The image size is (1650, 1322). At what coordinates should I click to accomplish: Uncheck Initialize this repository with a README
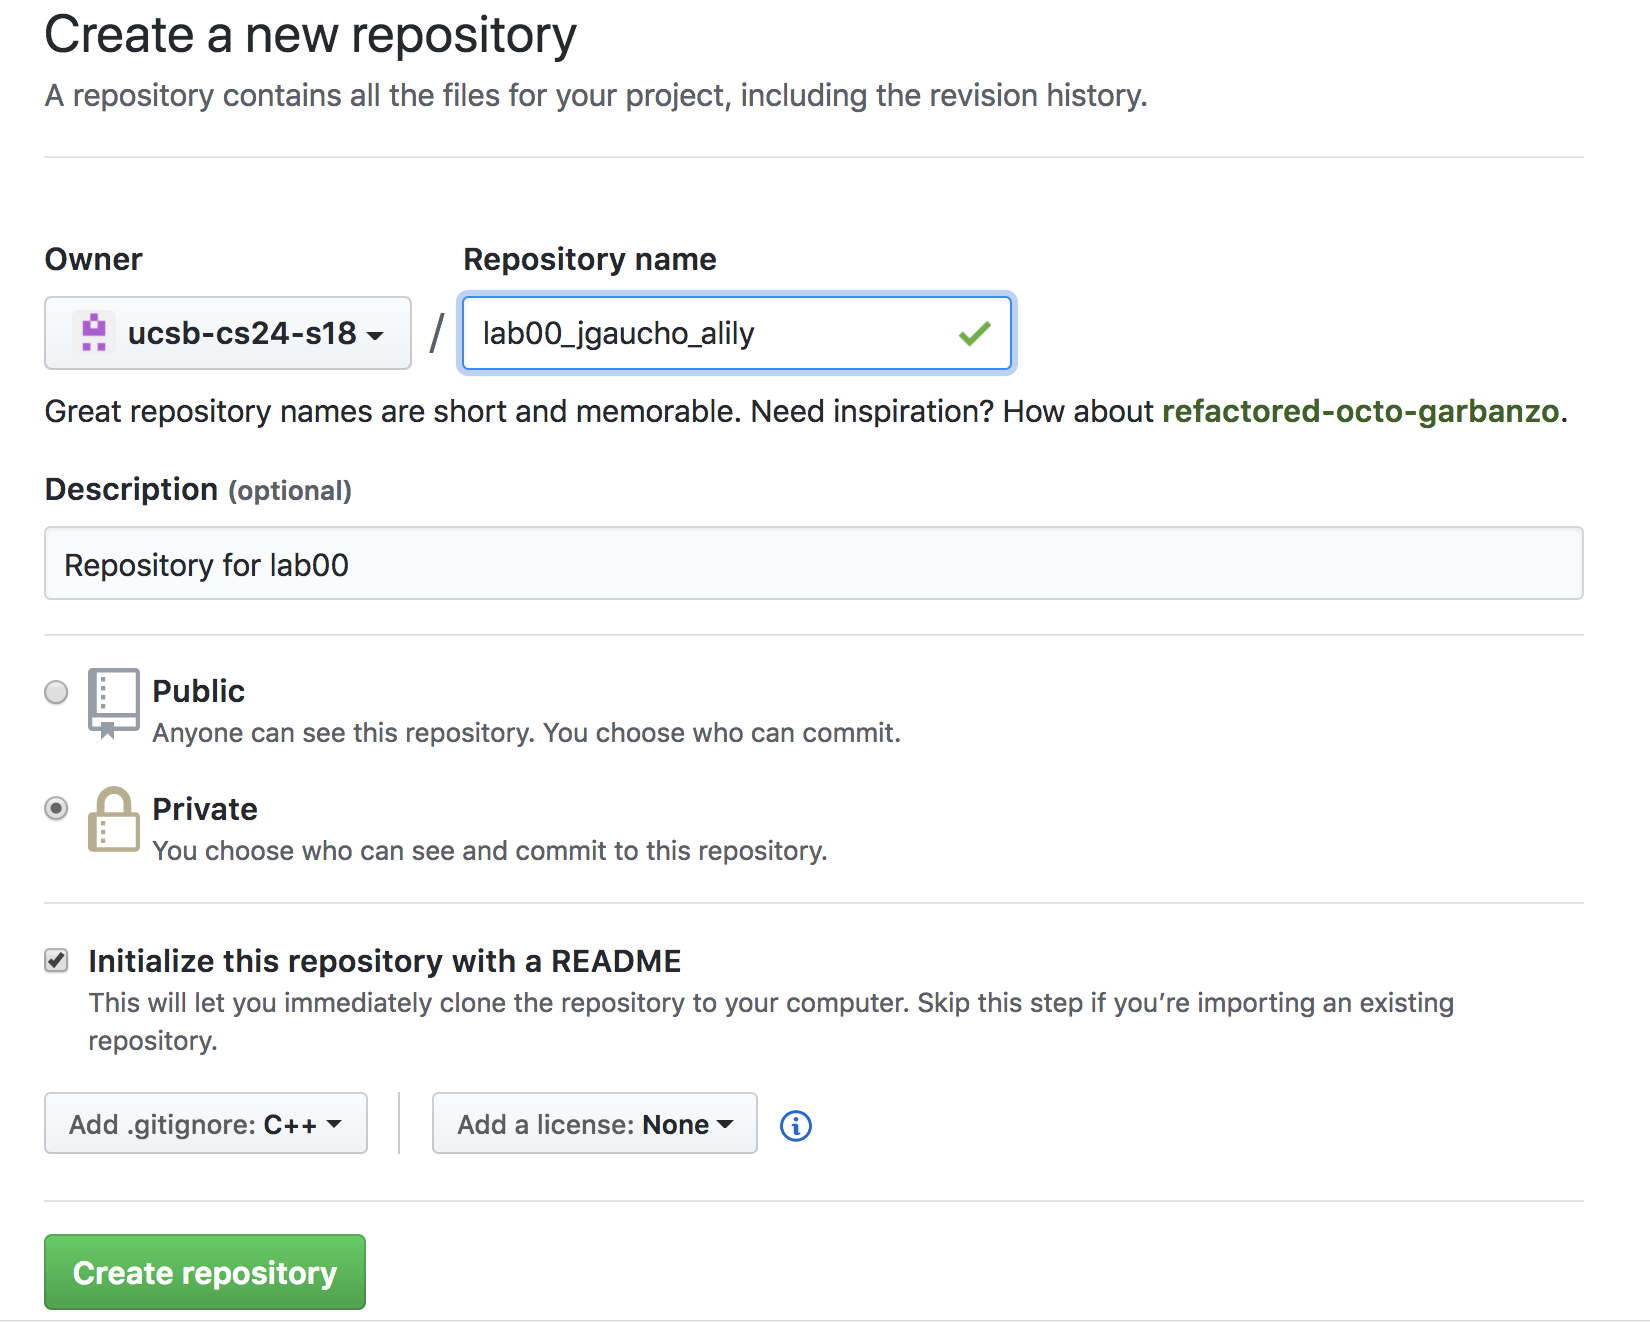coord(56,960)
